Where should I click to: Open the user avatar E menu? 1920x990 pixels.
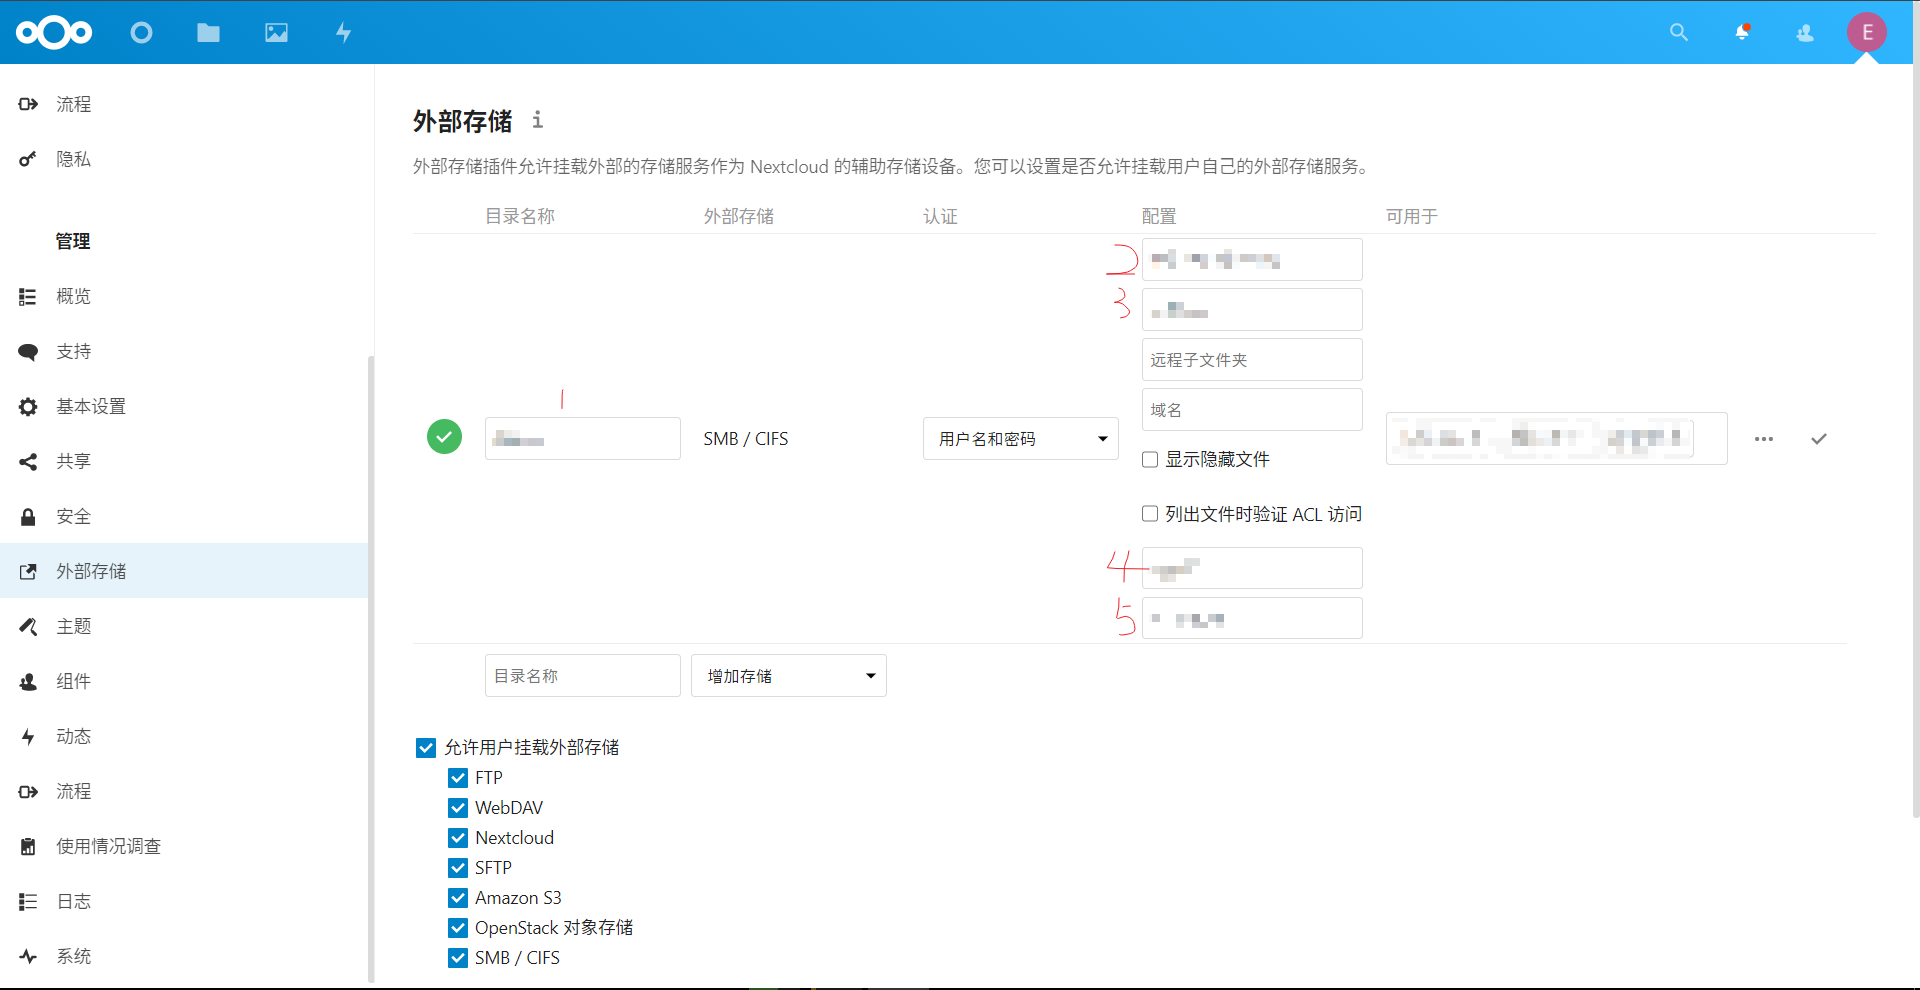point(1867,33)
